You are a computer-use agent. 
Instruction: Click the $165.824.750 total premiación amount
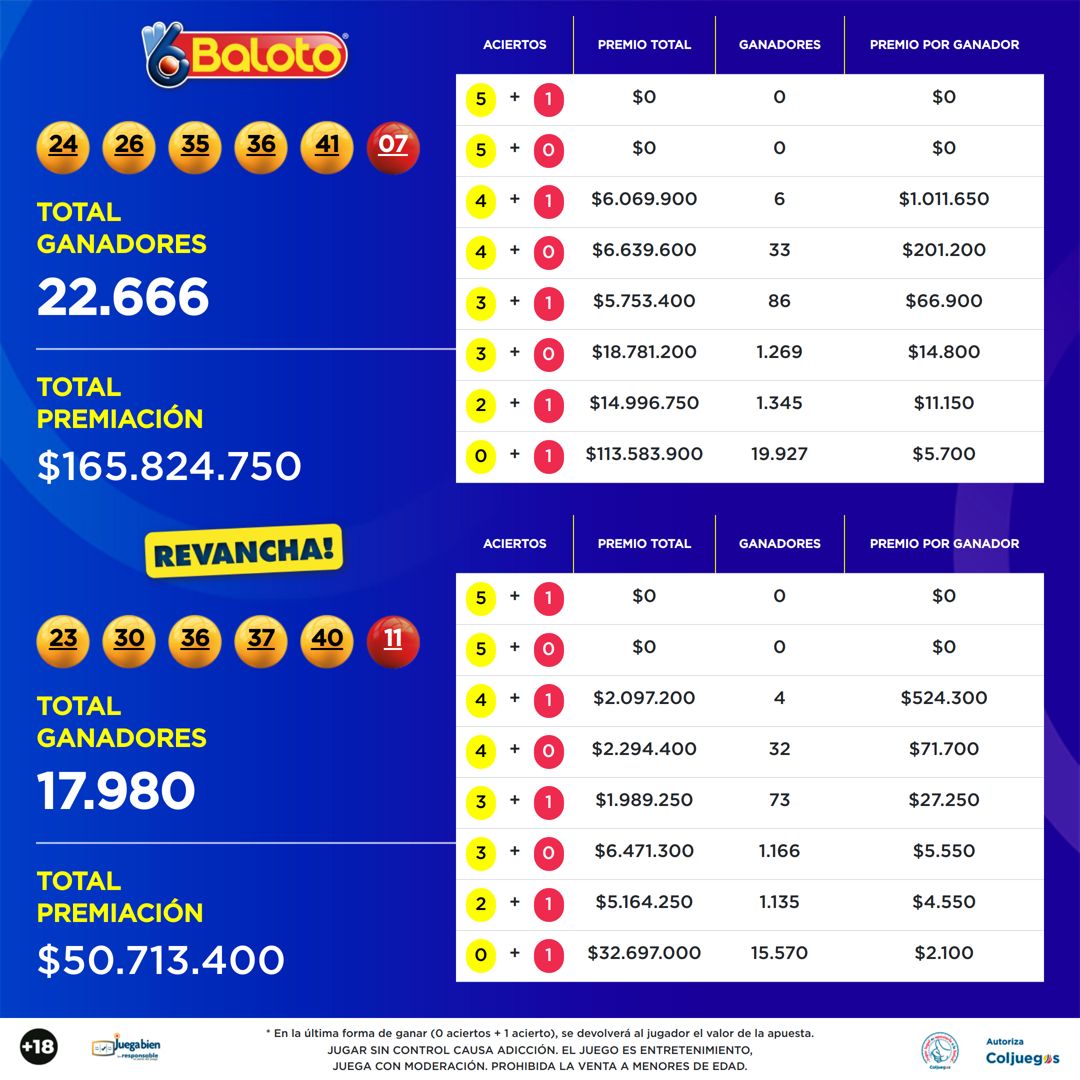point(169,466)
